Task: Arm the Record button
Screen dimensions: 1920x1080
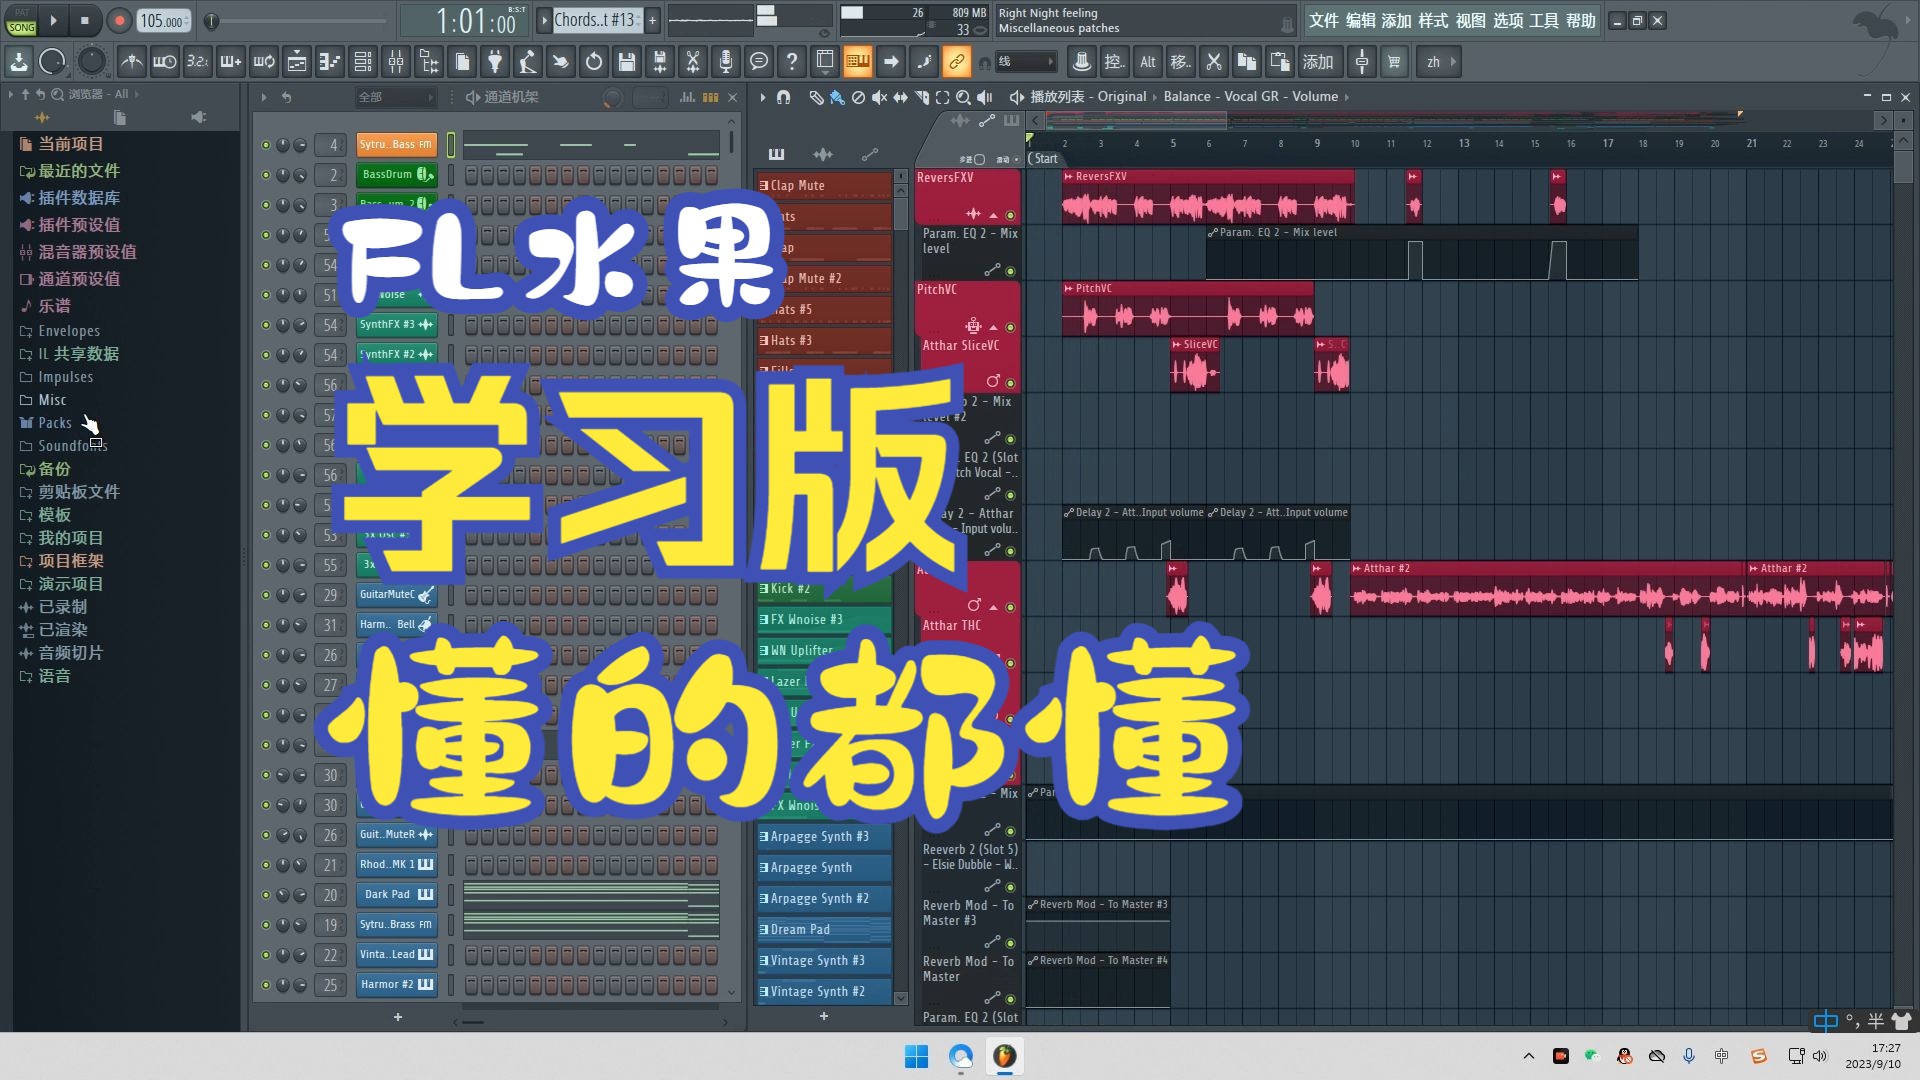Action: click(x=119, y=20)
